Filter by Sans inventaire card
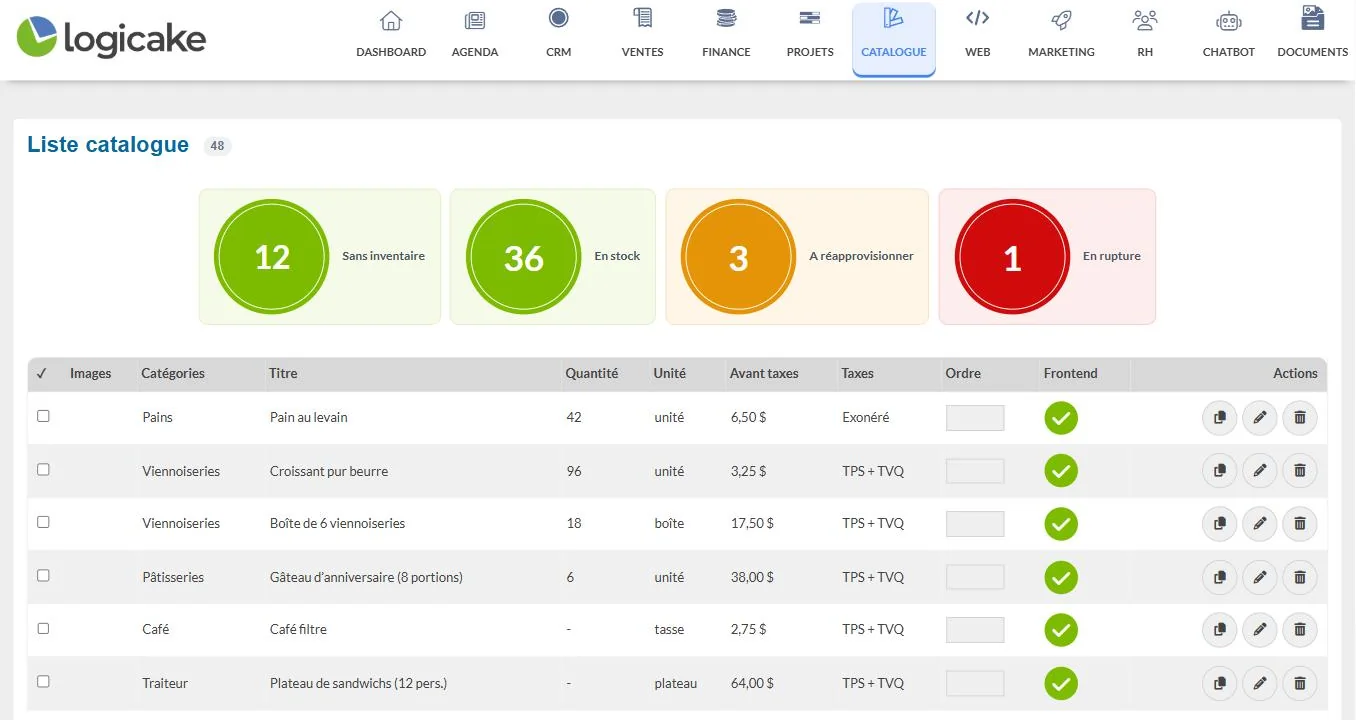The image size is (1356, 720). (x=320, y=257)
